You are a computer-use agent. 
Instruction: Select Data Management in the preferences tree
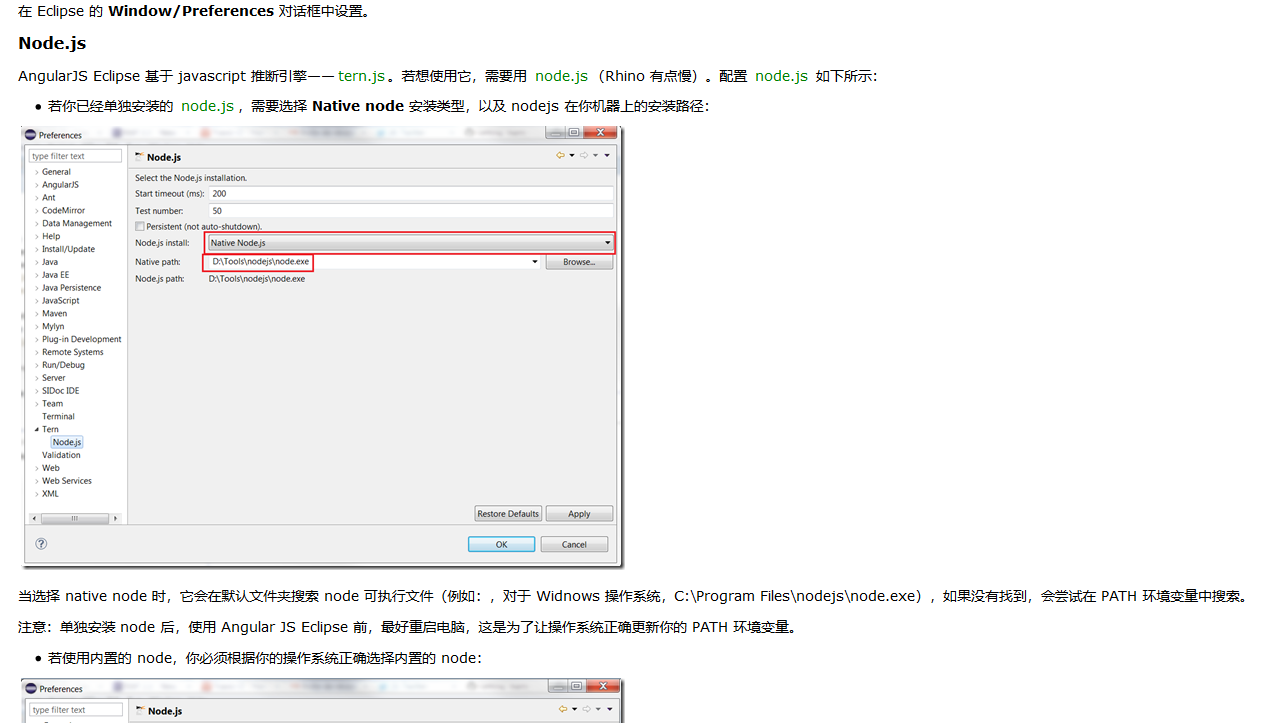[77, 224]
